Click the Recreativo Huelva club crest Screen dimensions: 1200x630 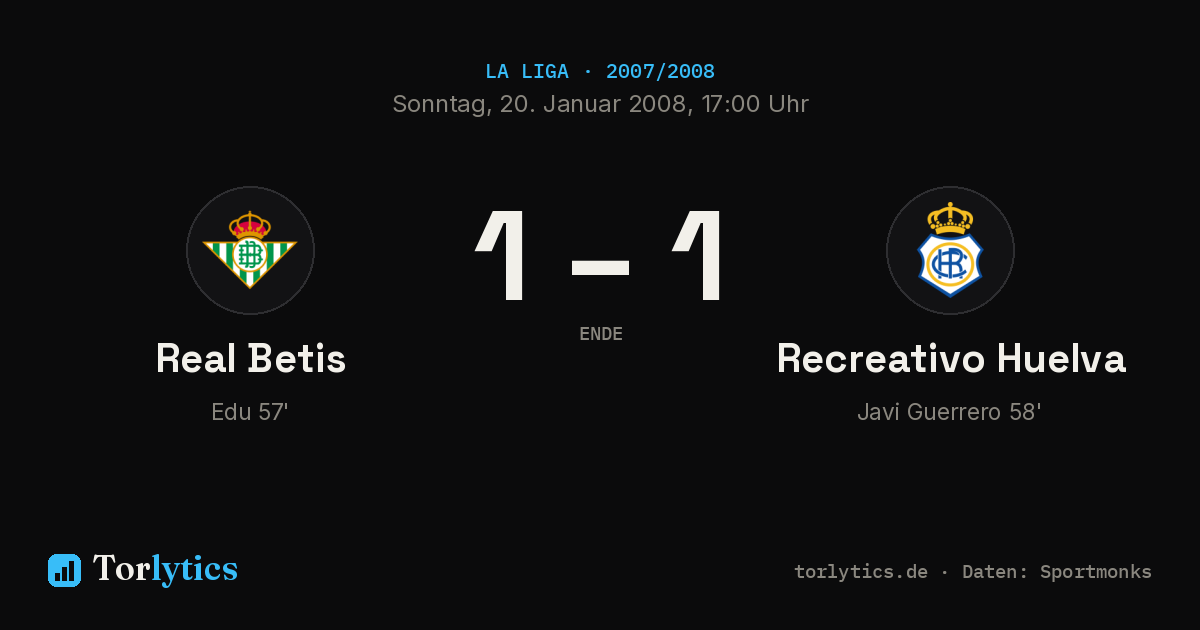[950, 250]
